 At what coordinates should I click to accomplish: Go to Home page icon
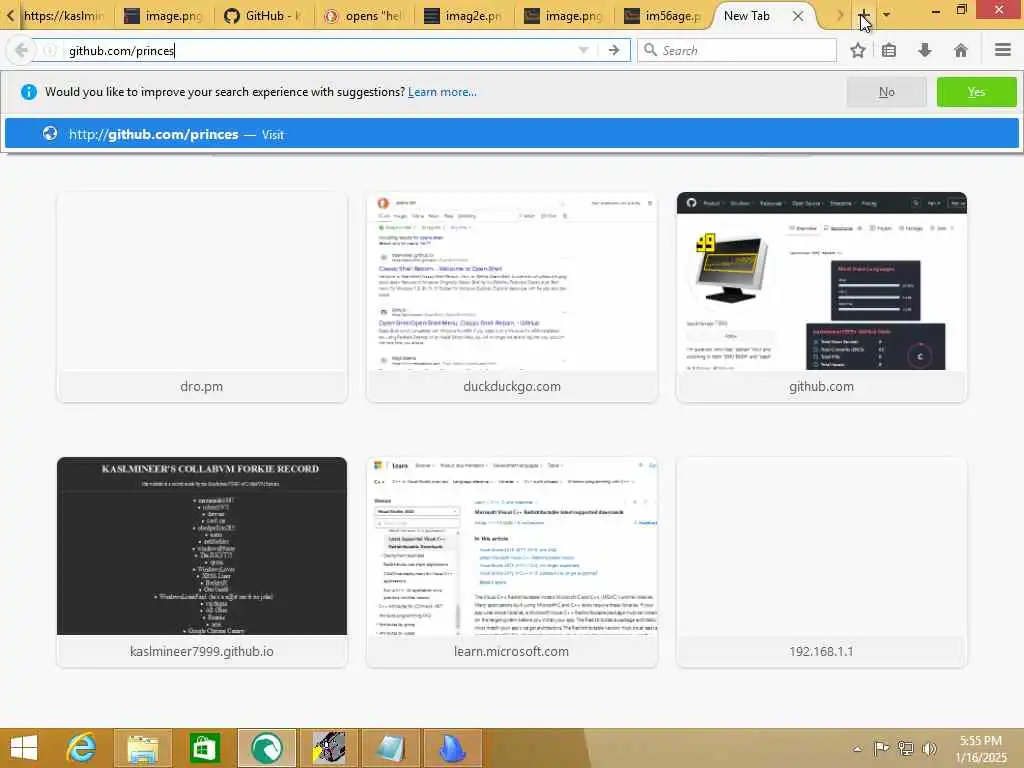pyautogui.click(x=961, y=50)
